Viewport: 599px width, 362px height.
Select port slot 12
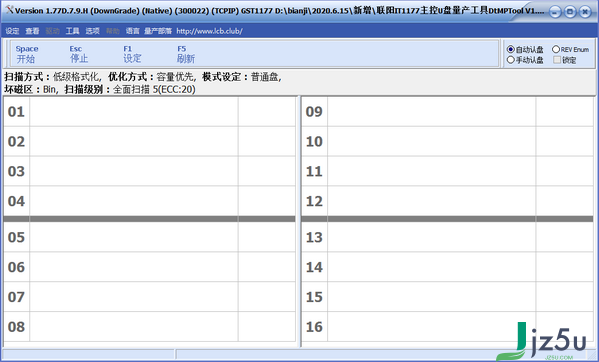[x=447, y=201]
